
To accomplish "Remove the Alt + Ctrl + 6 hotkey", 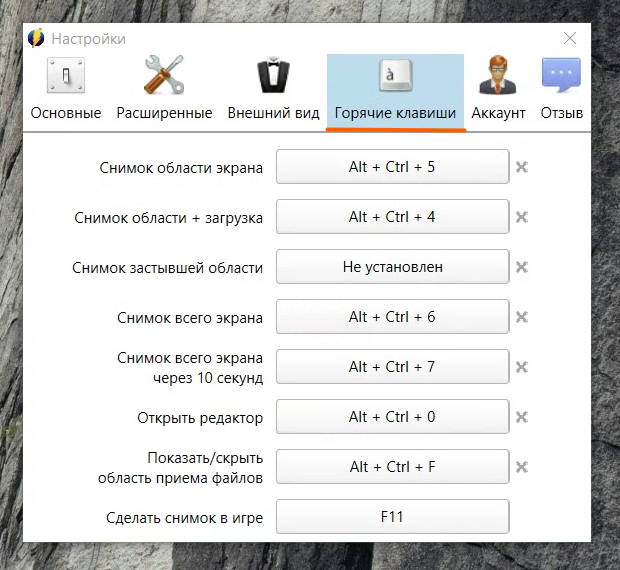I will 521,317.
